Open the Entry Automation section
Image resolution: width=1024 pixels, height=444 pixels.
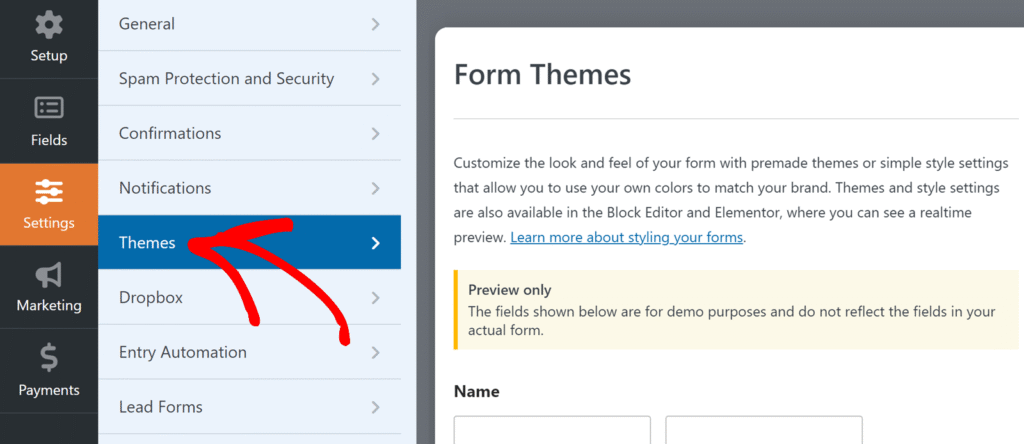[249, 353]
